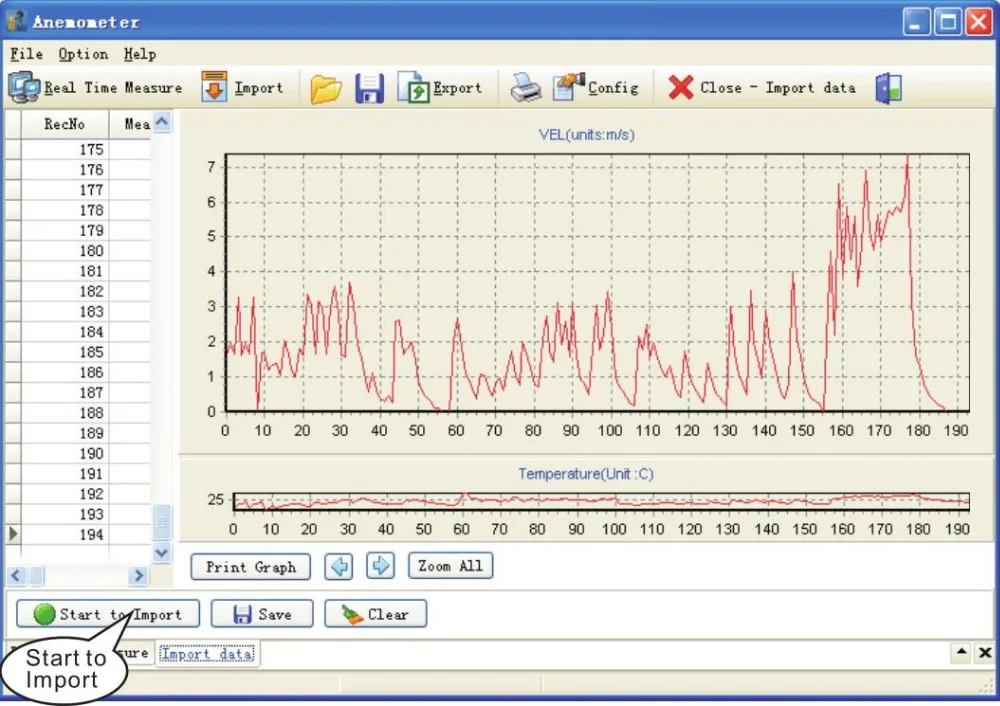Screen dimensions: 1000x706
Task: Close the bottom tab panel with X
Action: [x=985, y=652]
